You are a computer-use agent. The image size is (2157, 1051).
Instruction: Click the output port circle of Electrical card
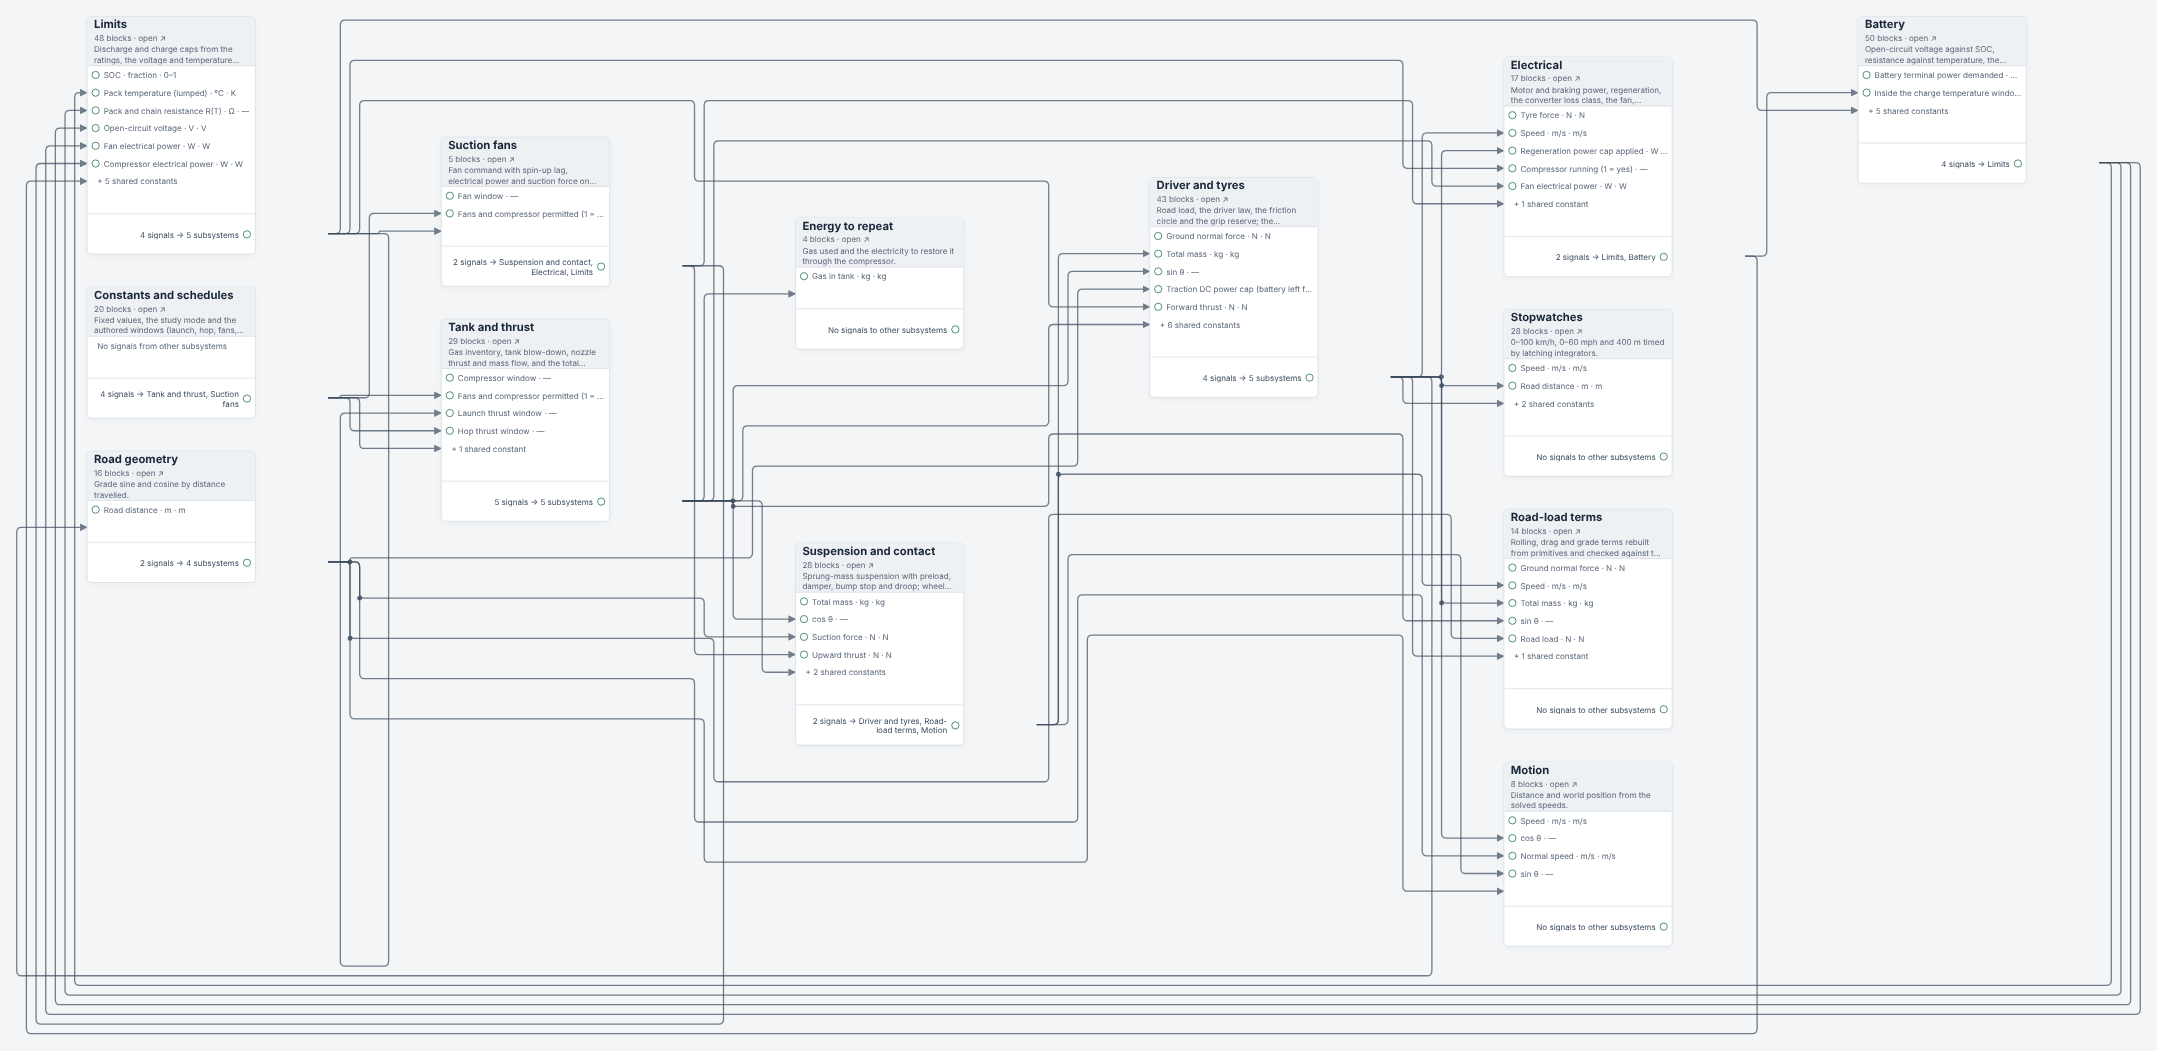tap(1663, 257)
